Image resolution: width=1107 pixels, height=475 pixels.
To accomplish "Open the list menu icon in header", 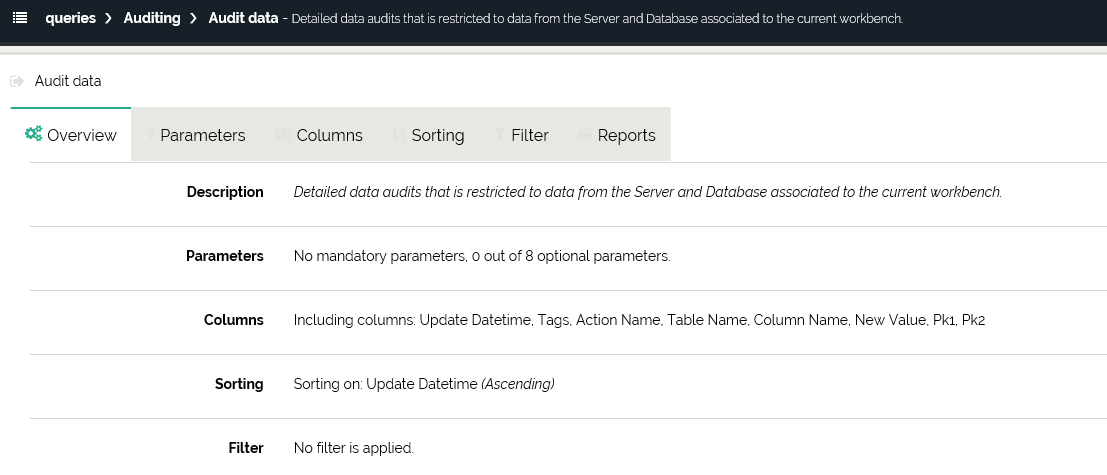I will point(20,18).
